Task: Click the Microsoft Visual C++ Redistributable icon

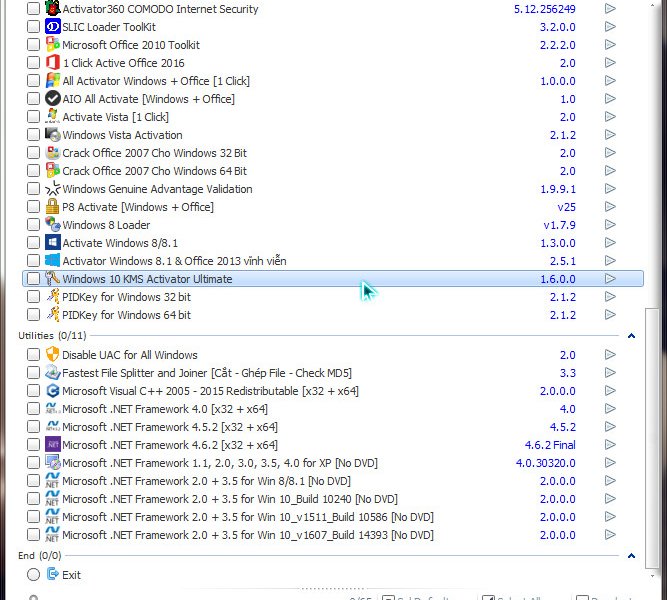Action: click(x=53, y=391)
